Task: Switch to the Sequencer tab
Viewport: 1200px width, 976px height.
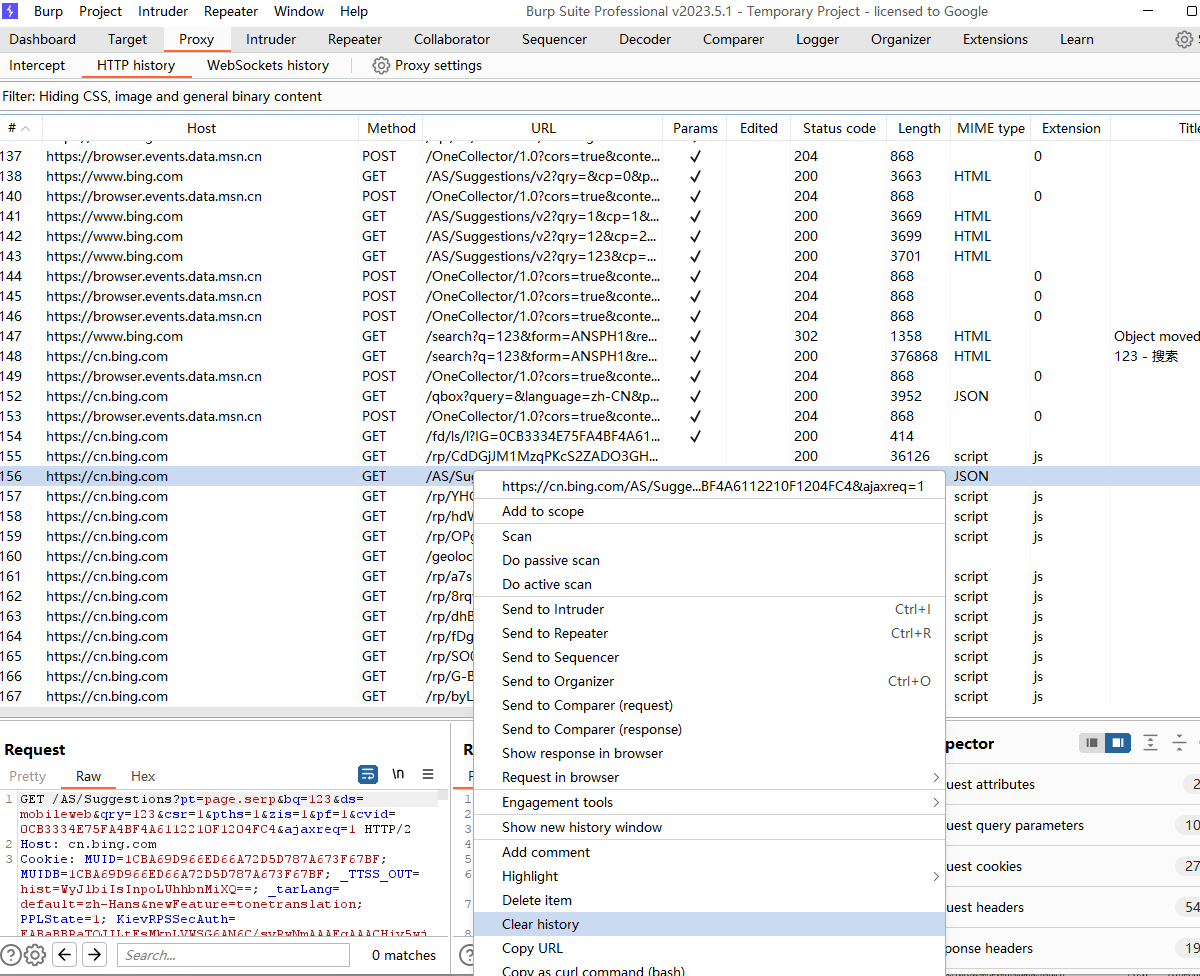Action: [554, 39]
